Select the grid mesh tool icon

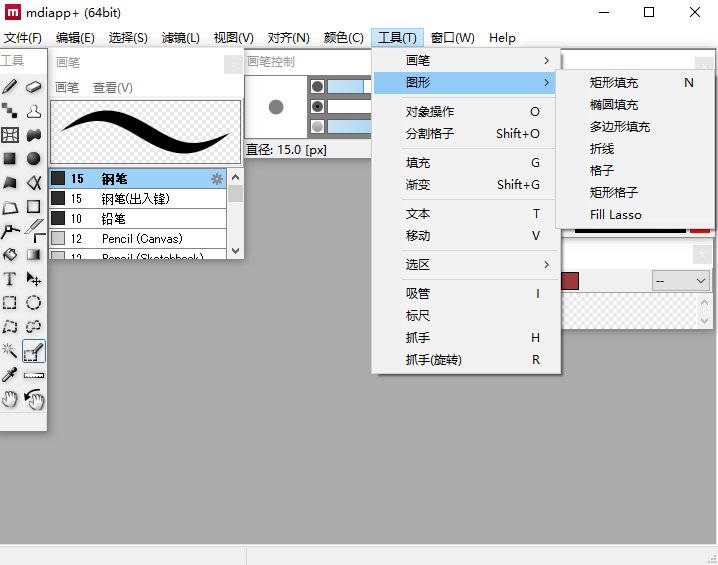(x=10, y=135)
